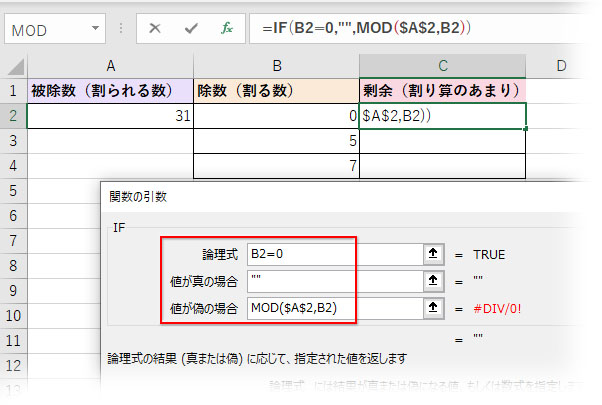
Task: Click empty cell C3
Action: click(x=443, y=141)
